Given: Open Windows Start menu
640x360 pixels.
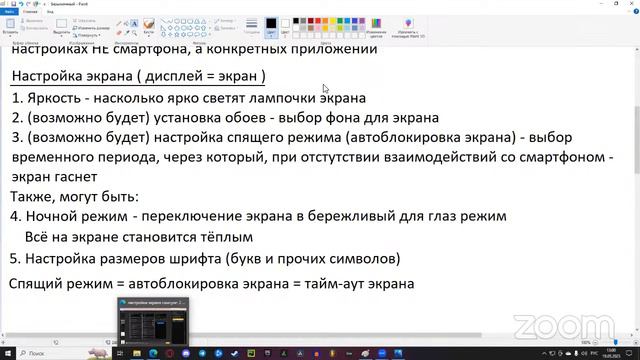Looking at the screenshot, I should (8, 353).
